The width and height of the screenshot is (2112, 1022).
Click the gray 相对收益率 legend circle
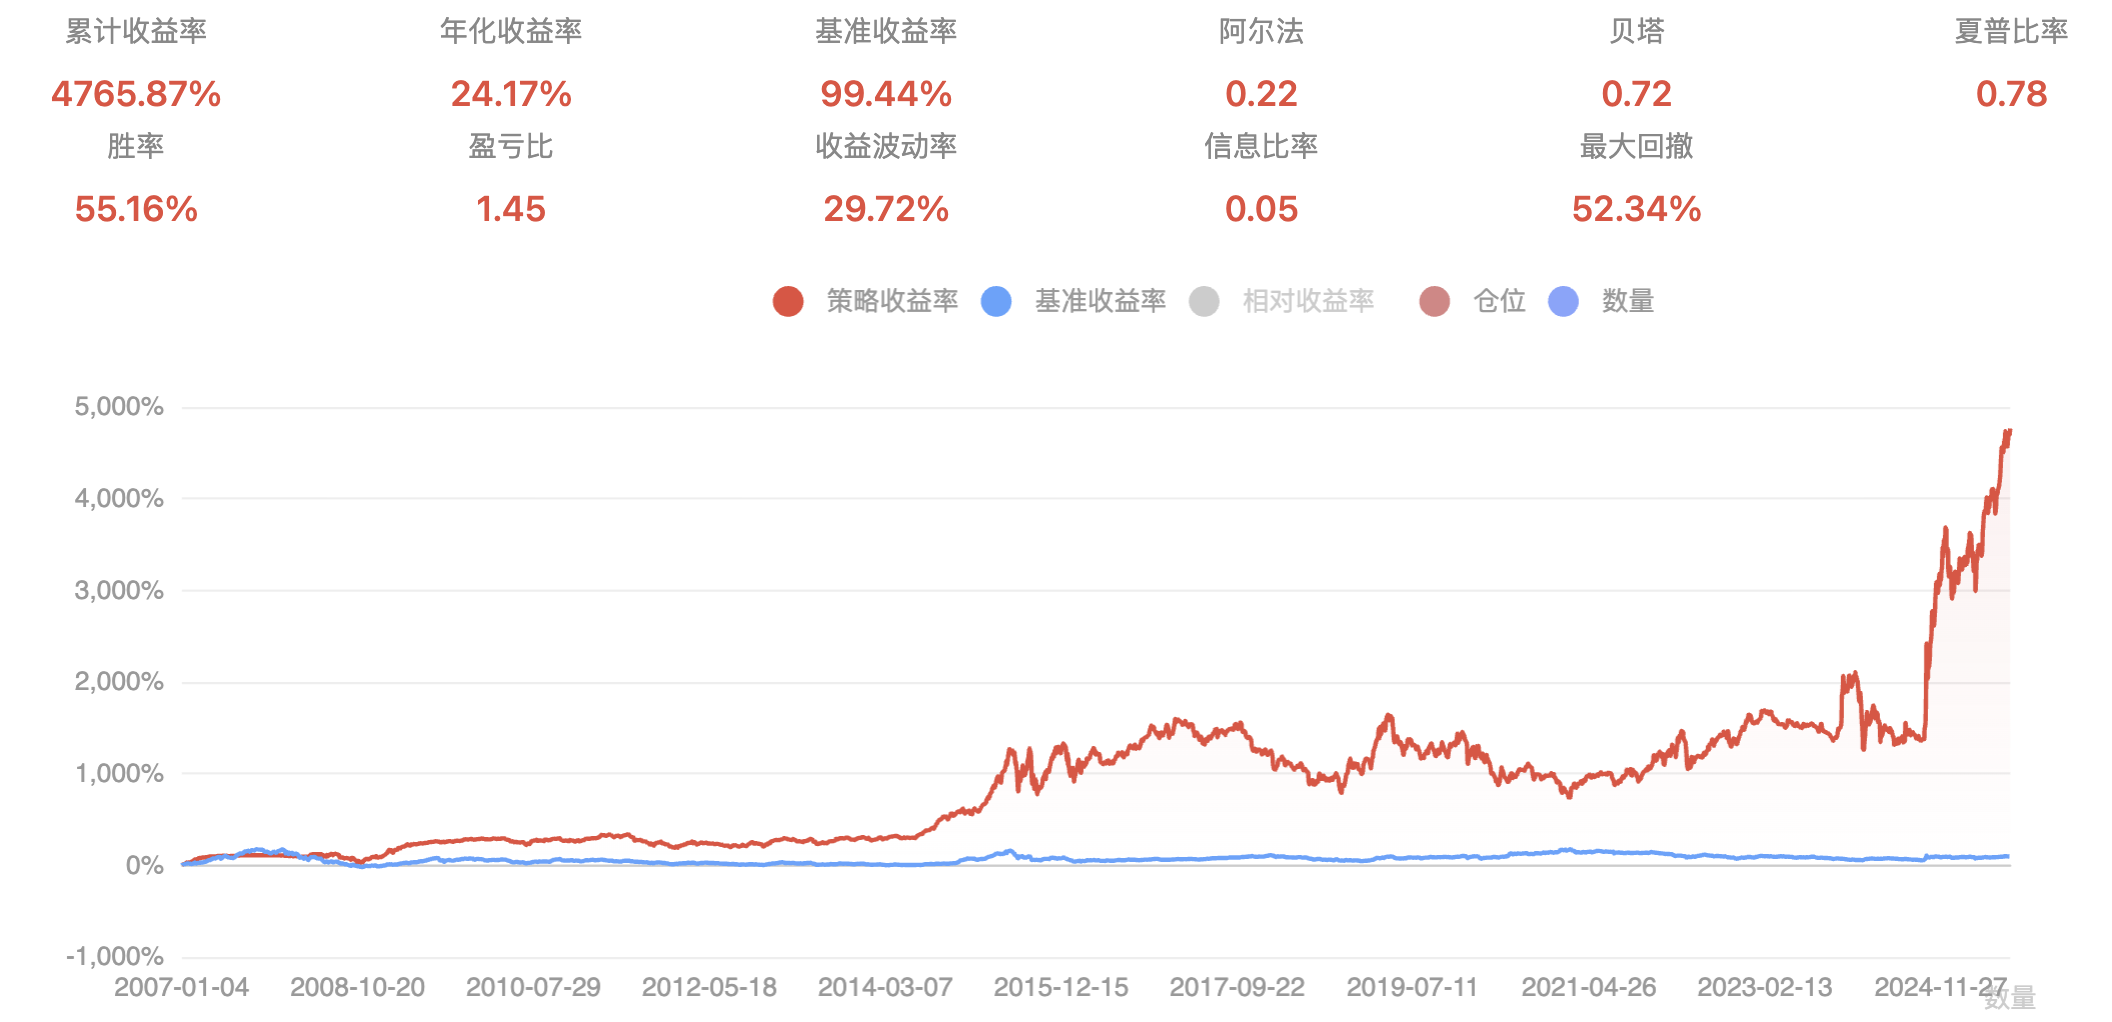(1204, 301)
